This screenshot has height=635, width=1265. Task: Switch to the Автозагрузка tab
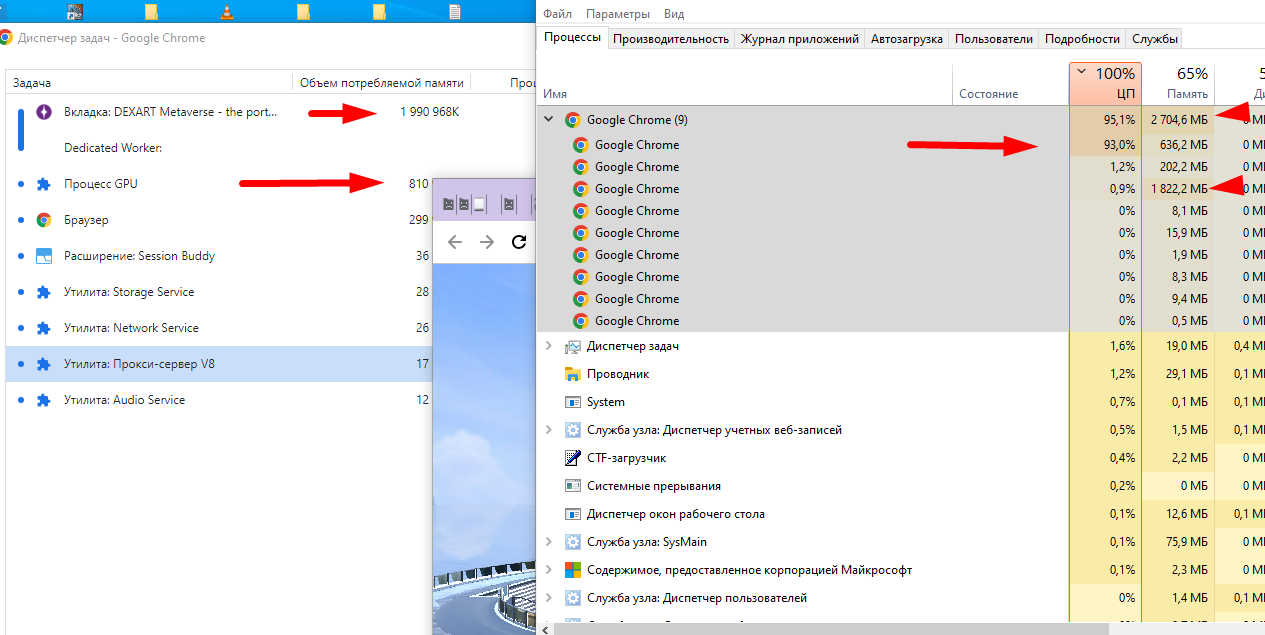click(x=907, y=39)
